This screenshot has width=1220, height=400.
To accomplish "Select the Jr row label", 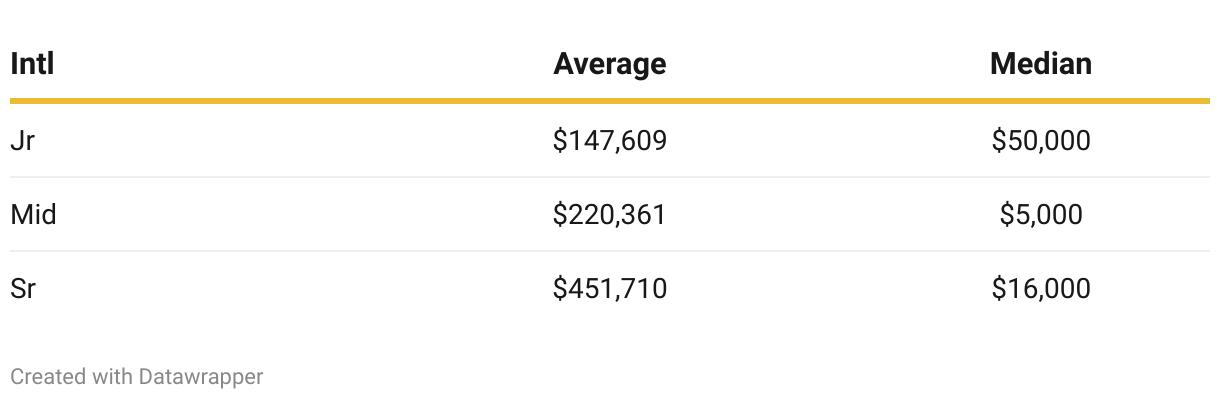I will (x=23, y=141).
